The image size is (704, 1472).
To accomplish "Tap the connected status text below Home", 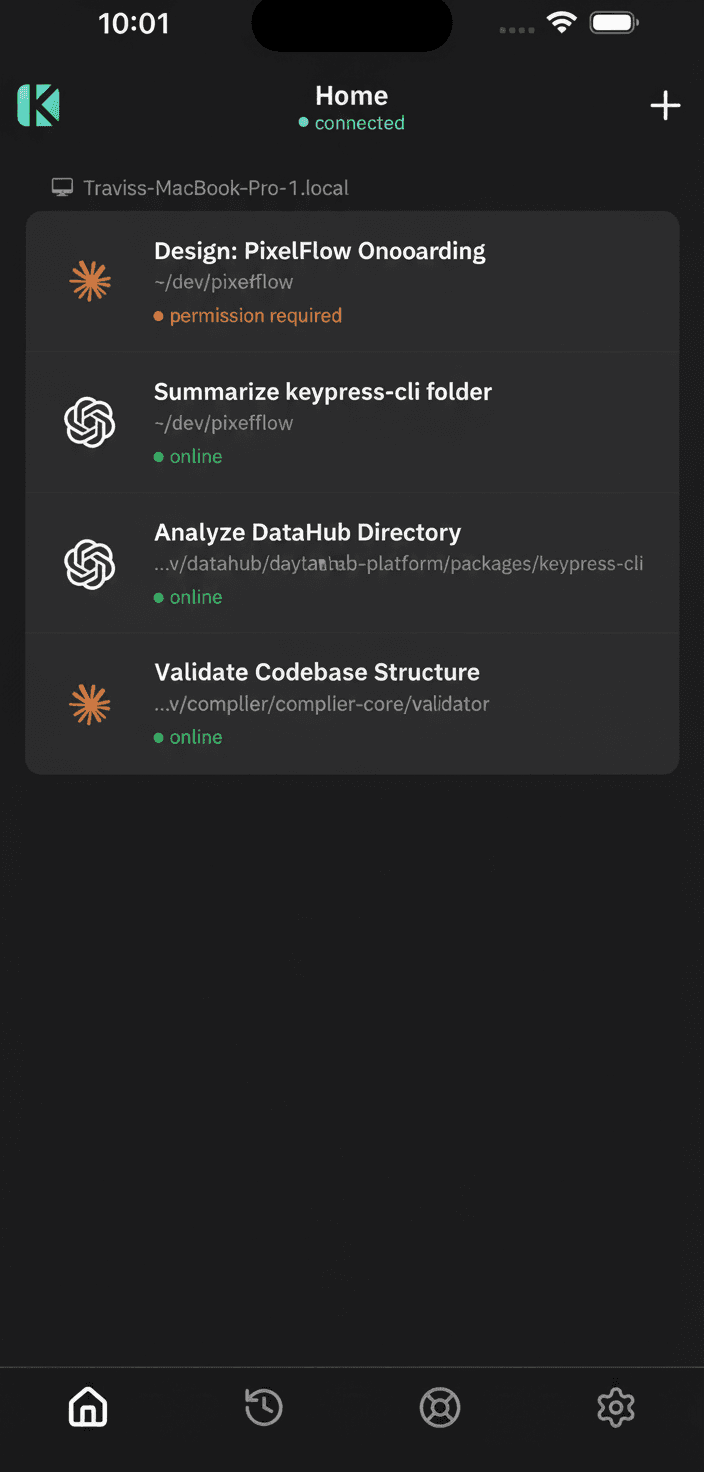I will pyautogui.click(x=359, y=122).
